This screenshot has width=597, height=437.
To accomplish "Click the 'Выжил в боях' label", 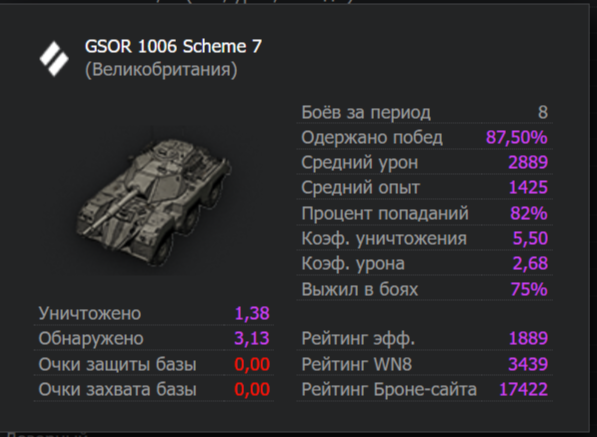I will point(360,289).
